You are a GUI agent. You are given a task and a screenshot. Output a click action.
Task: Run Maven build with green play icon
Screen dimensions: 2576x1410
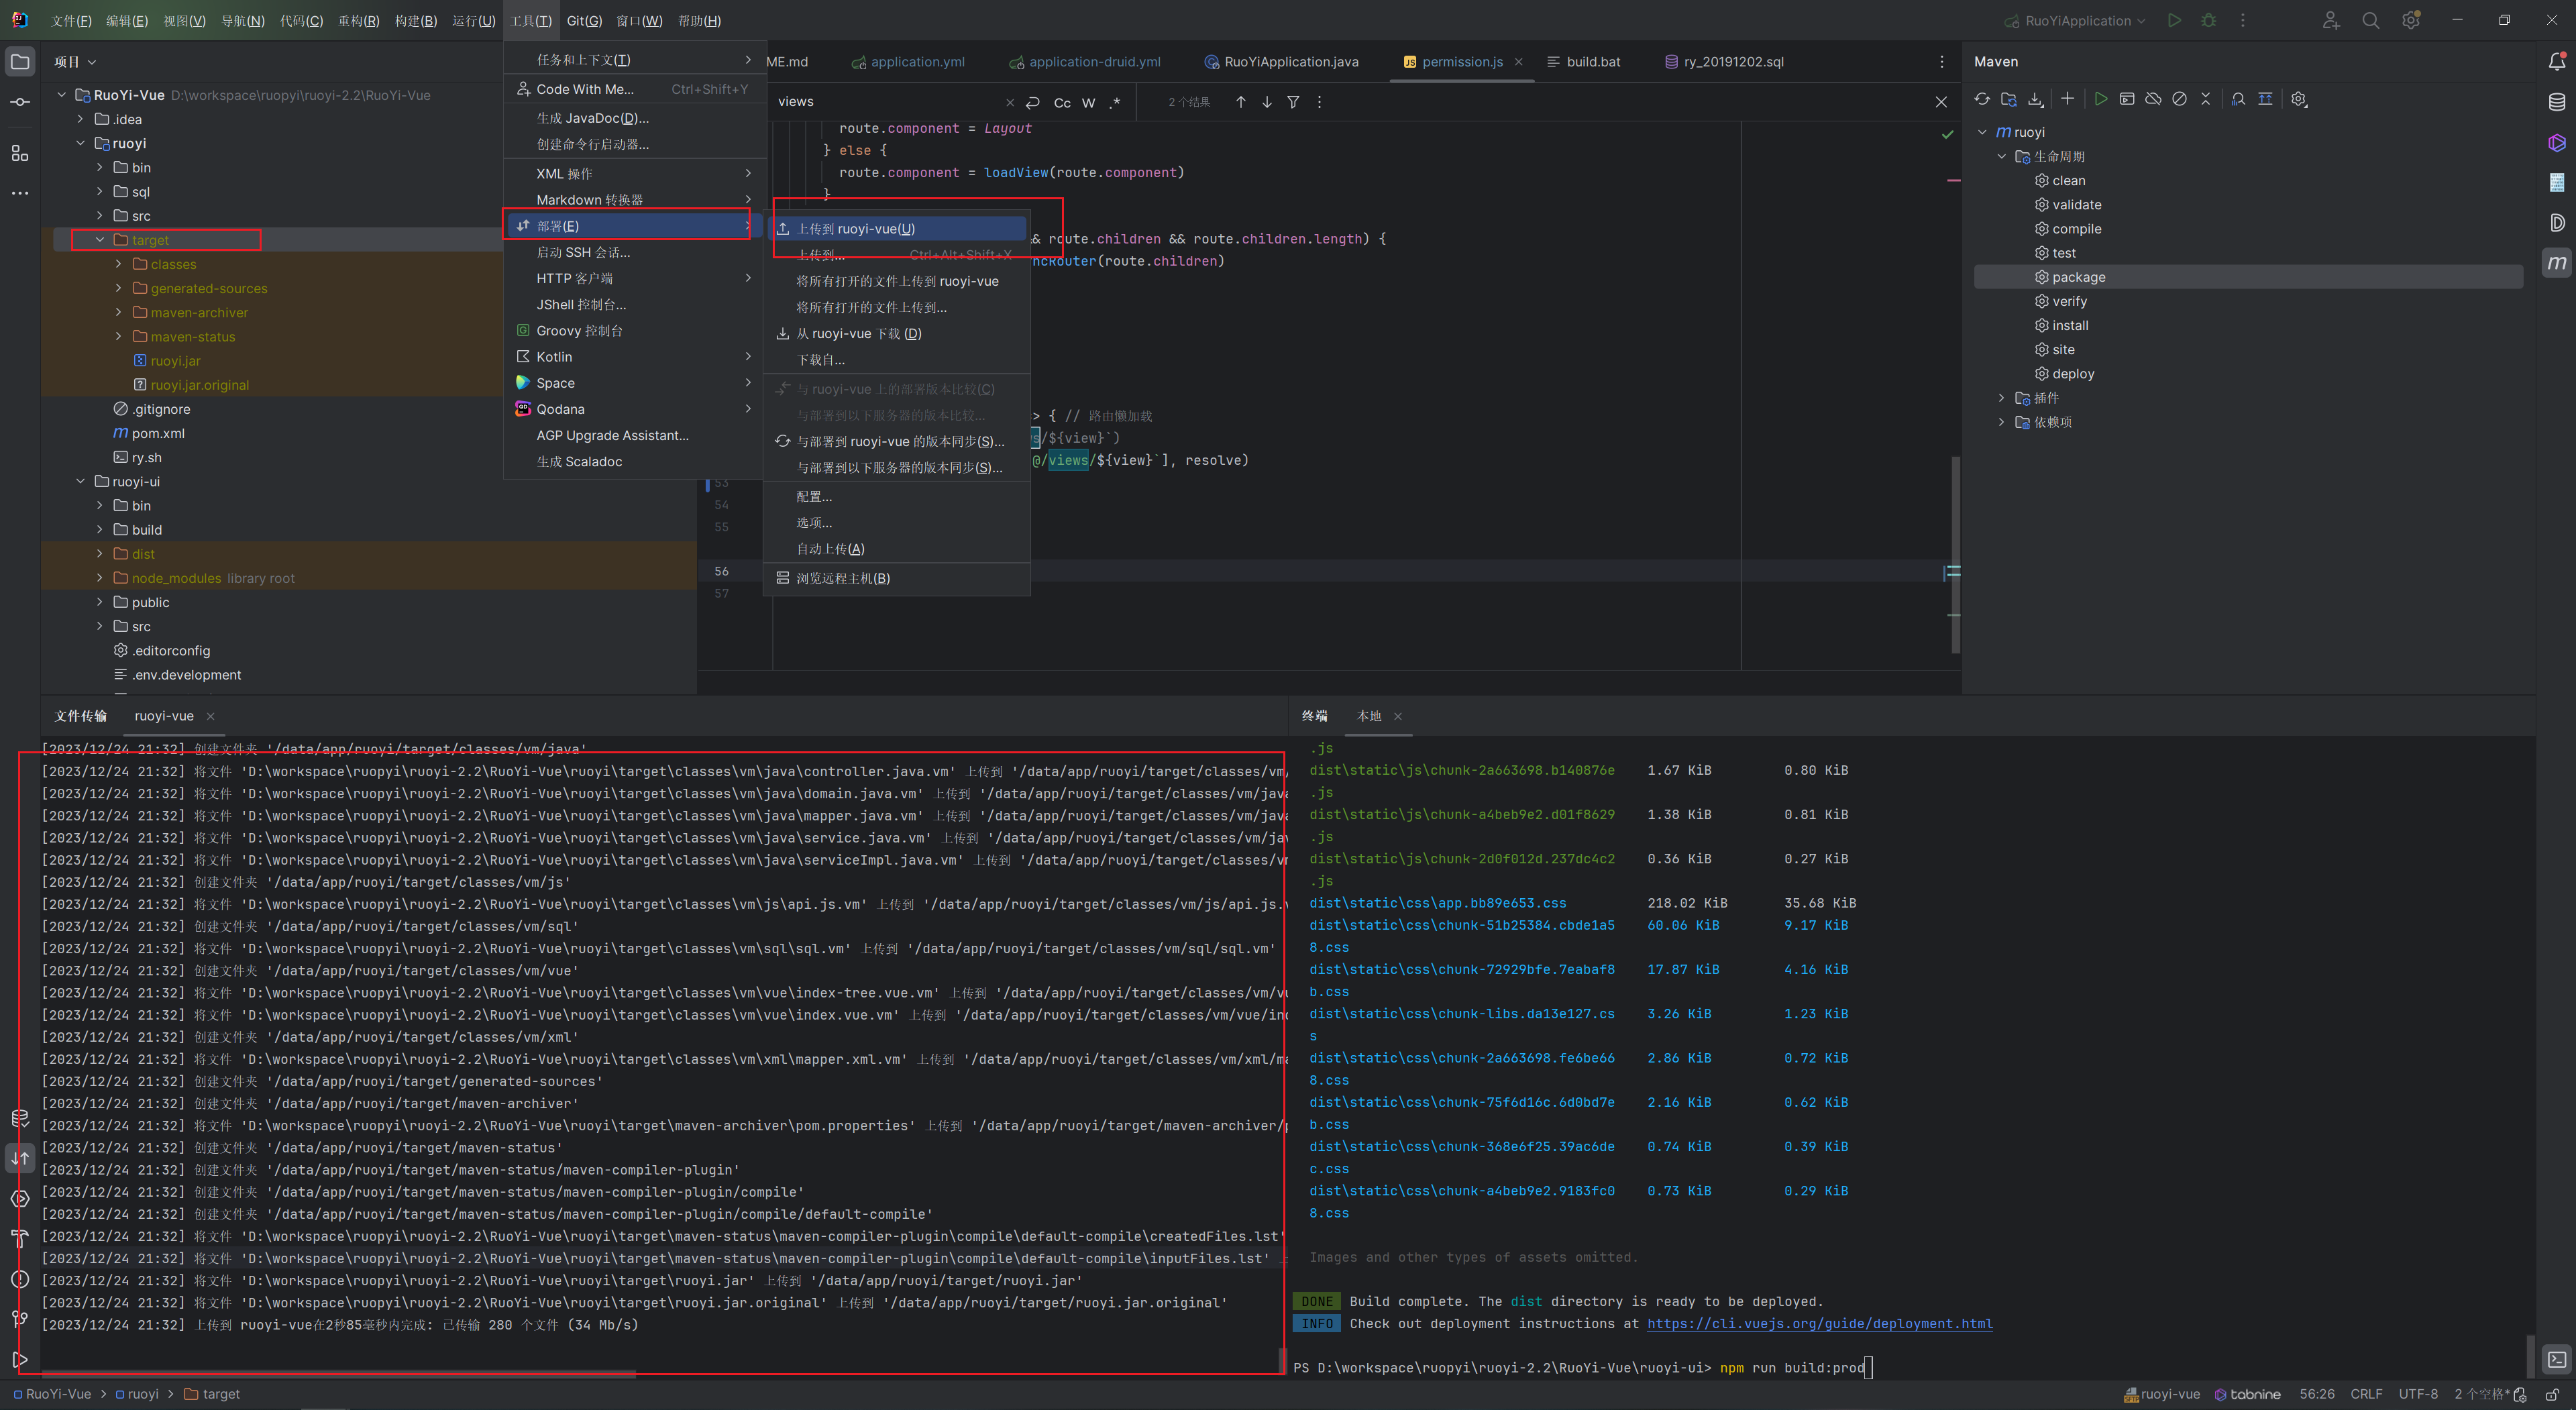point(2100,99)
